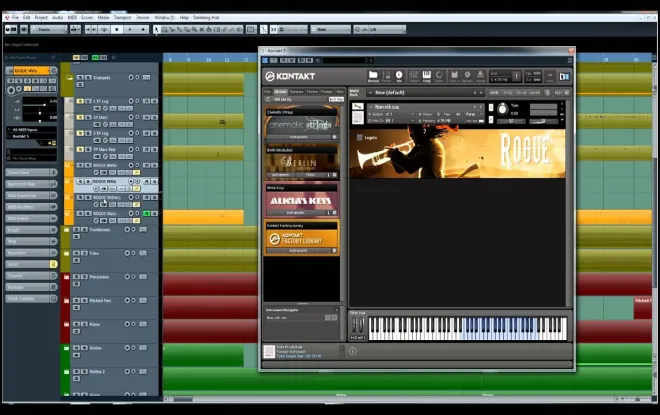
Task: Open Kontakt Factory Library Instruments button
Action: coord(298,250)
